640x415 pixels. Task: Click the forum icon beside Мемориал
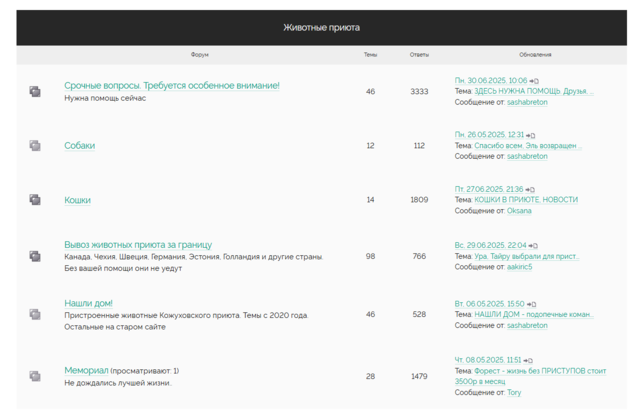tap(35, 376)
